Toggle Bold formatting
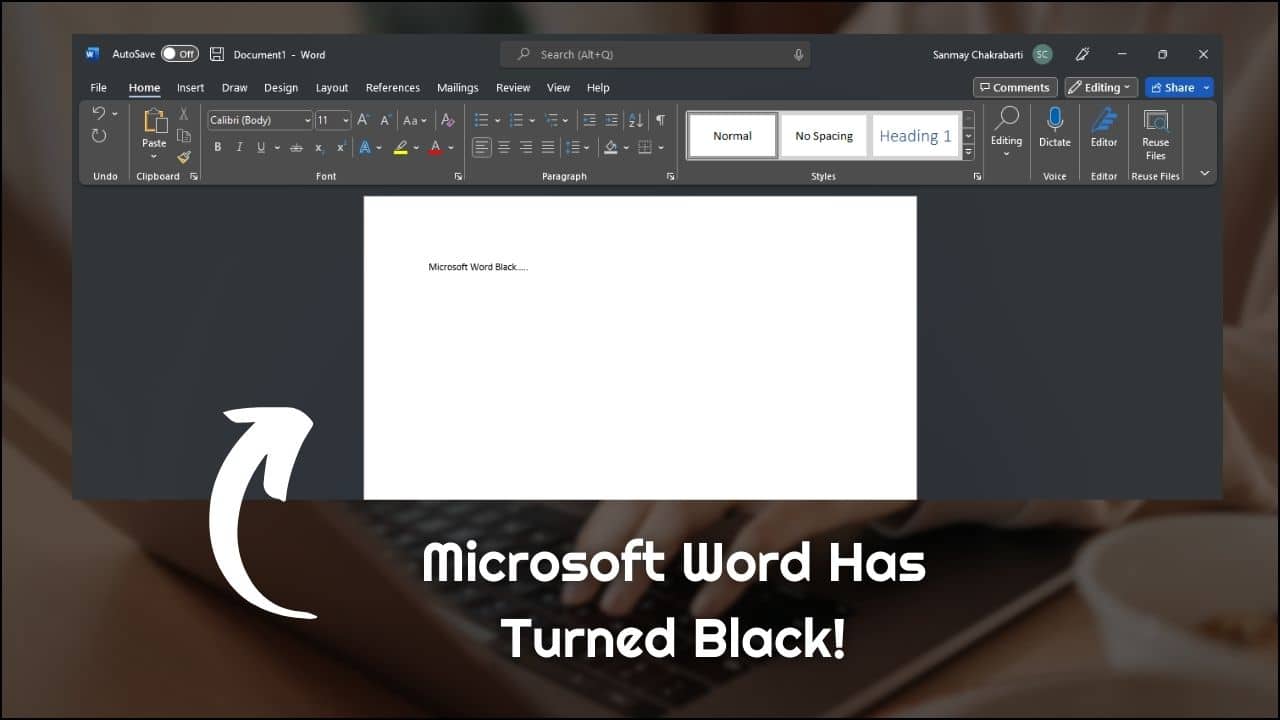 pos(217,147)
